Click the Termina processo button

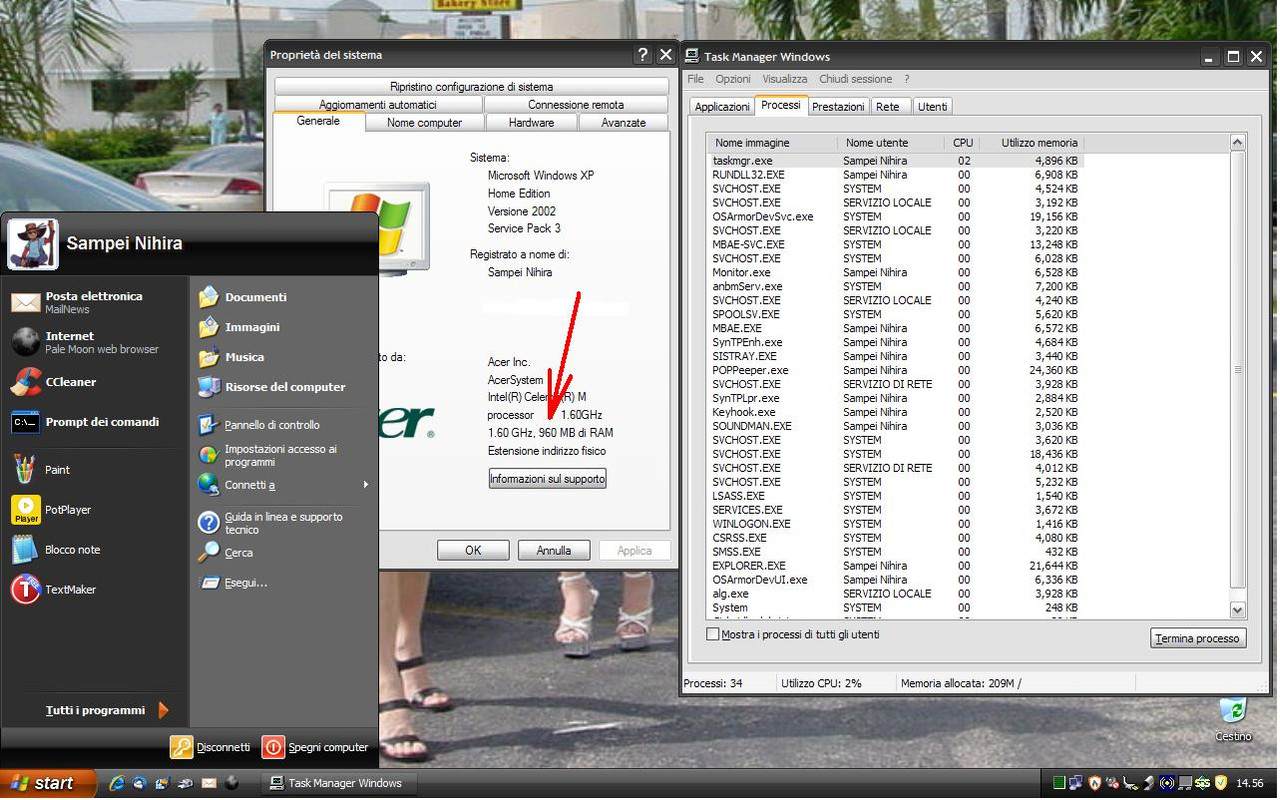(x=1198, y=638)
